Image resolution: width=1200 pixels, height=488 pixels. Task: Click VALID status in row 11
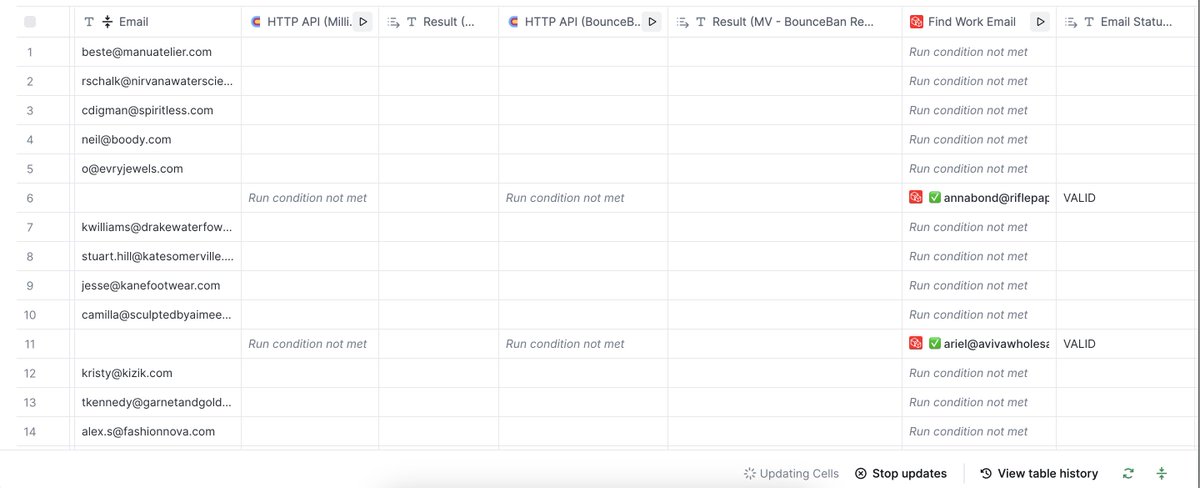pos(1079,344)
